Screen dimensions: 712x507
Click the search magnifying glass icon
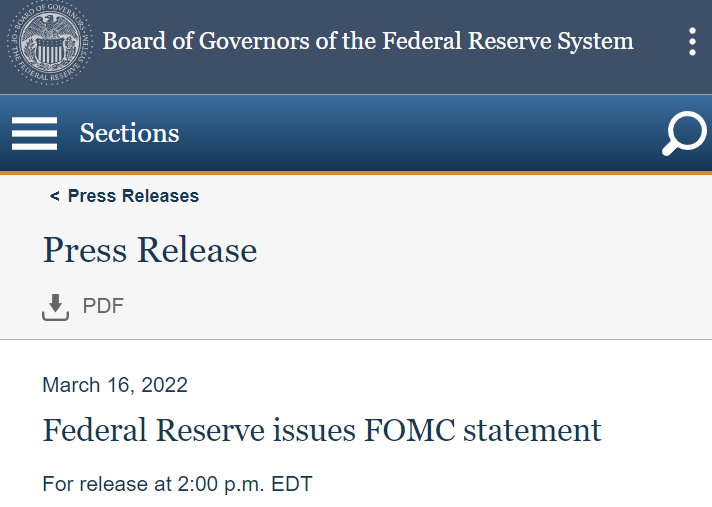tap(684, 134)
